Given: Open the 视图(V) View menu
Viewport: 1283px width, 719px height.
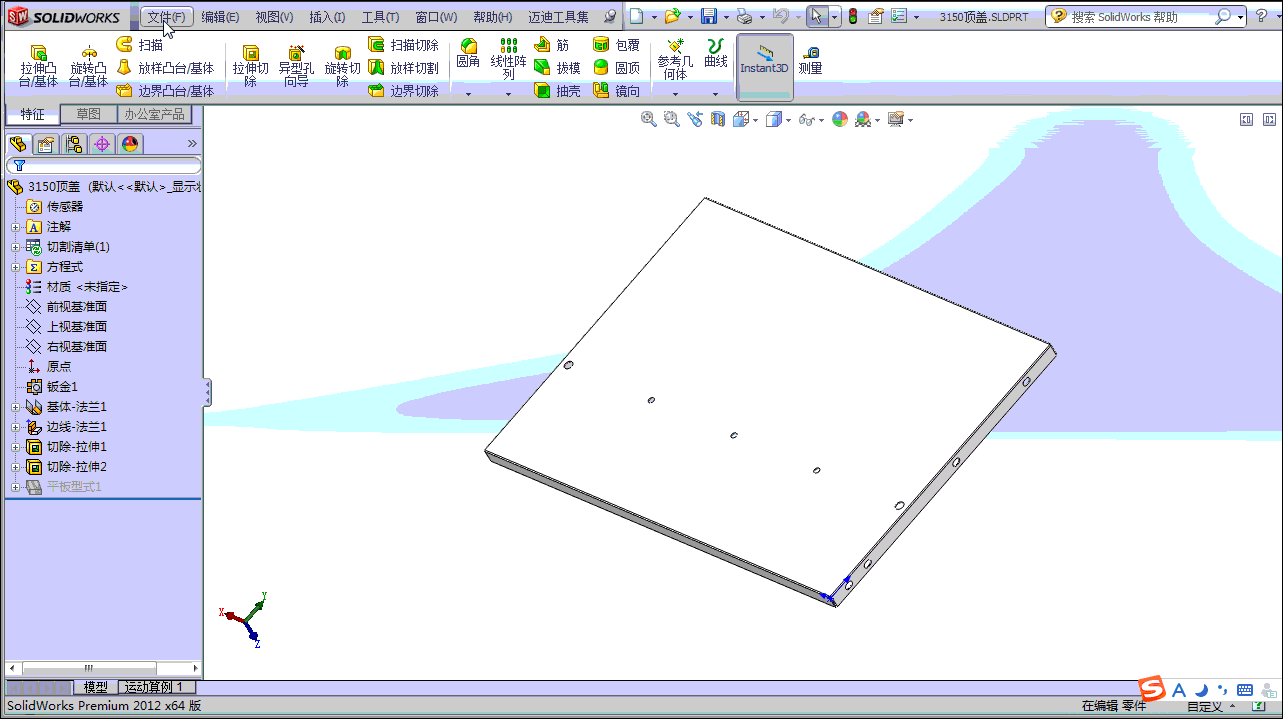Looking at the screenshot, I should pos(274,17).
